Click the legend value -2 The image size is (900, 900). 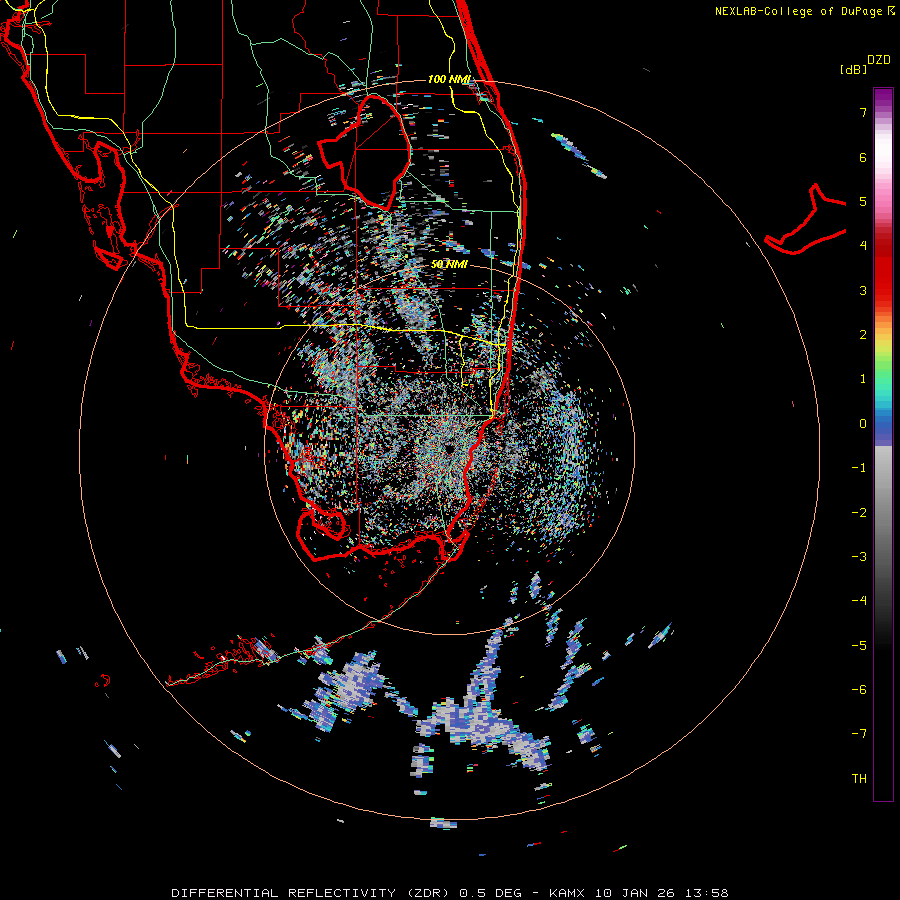[x=859, y=512]
